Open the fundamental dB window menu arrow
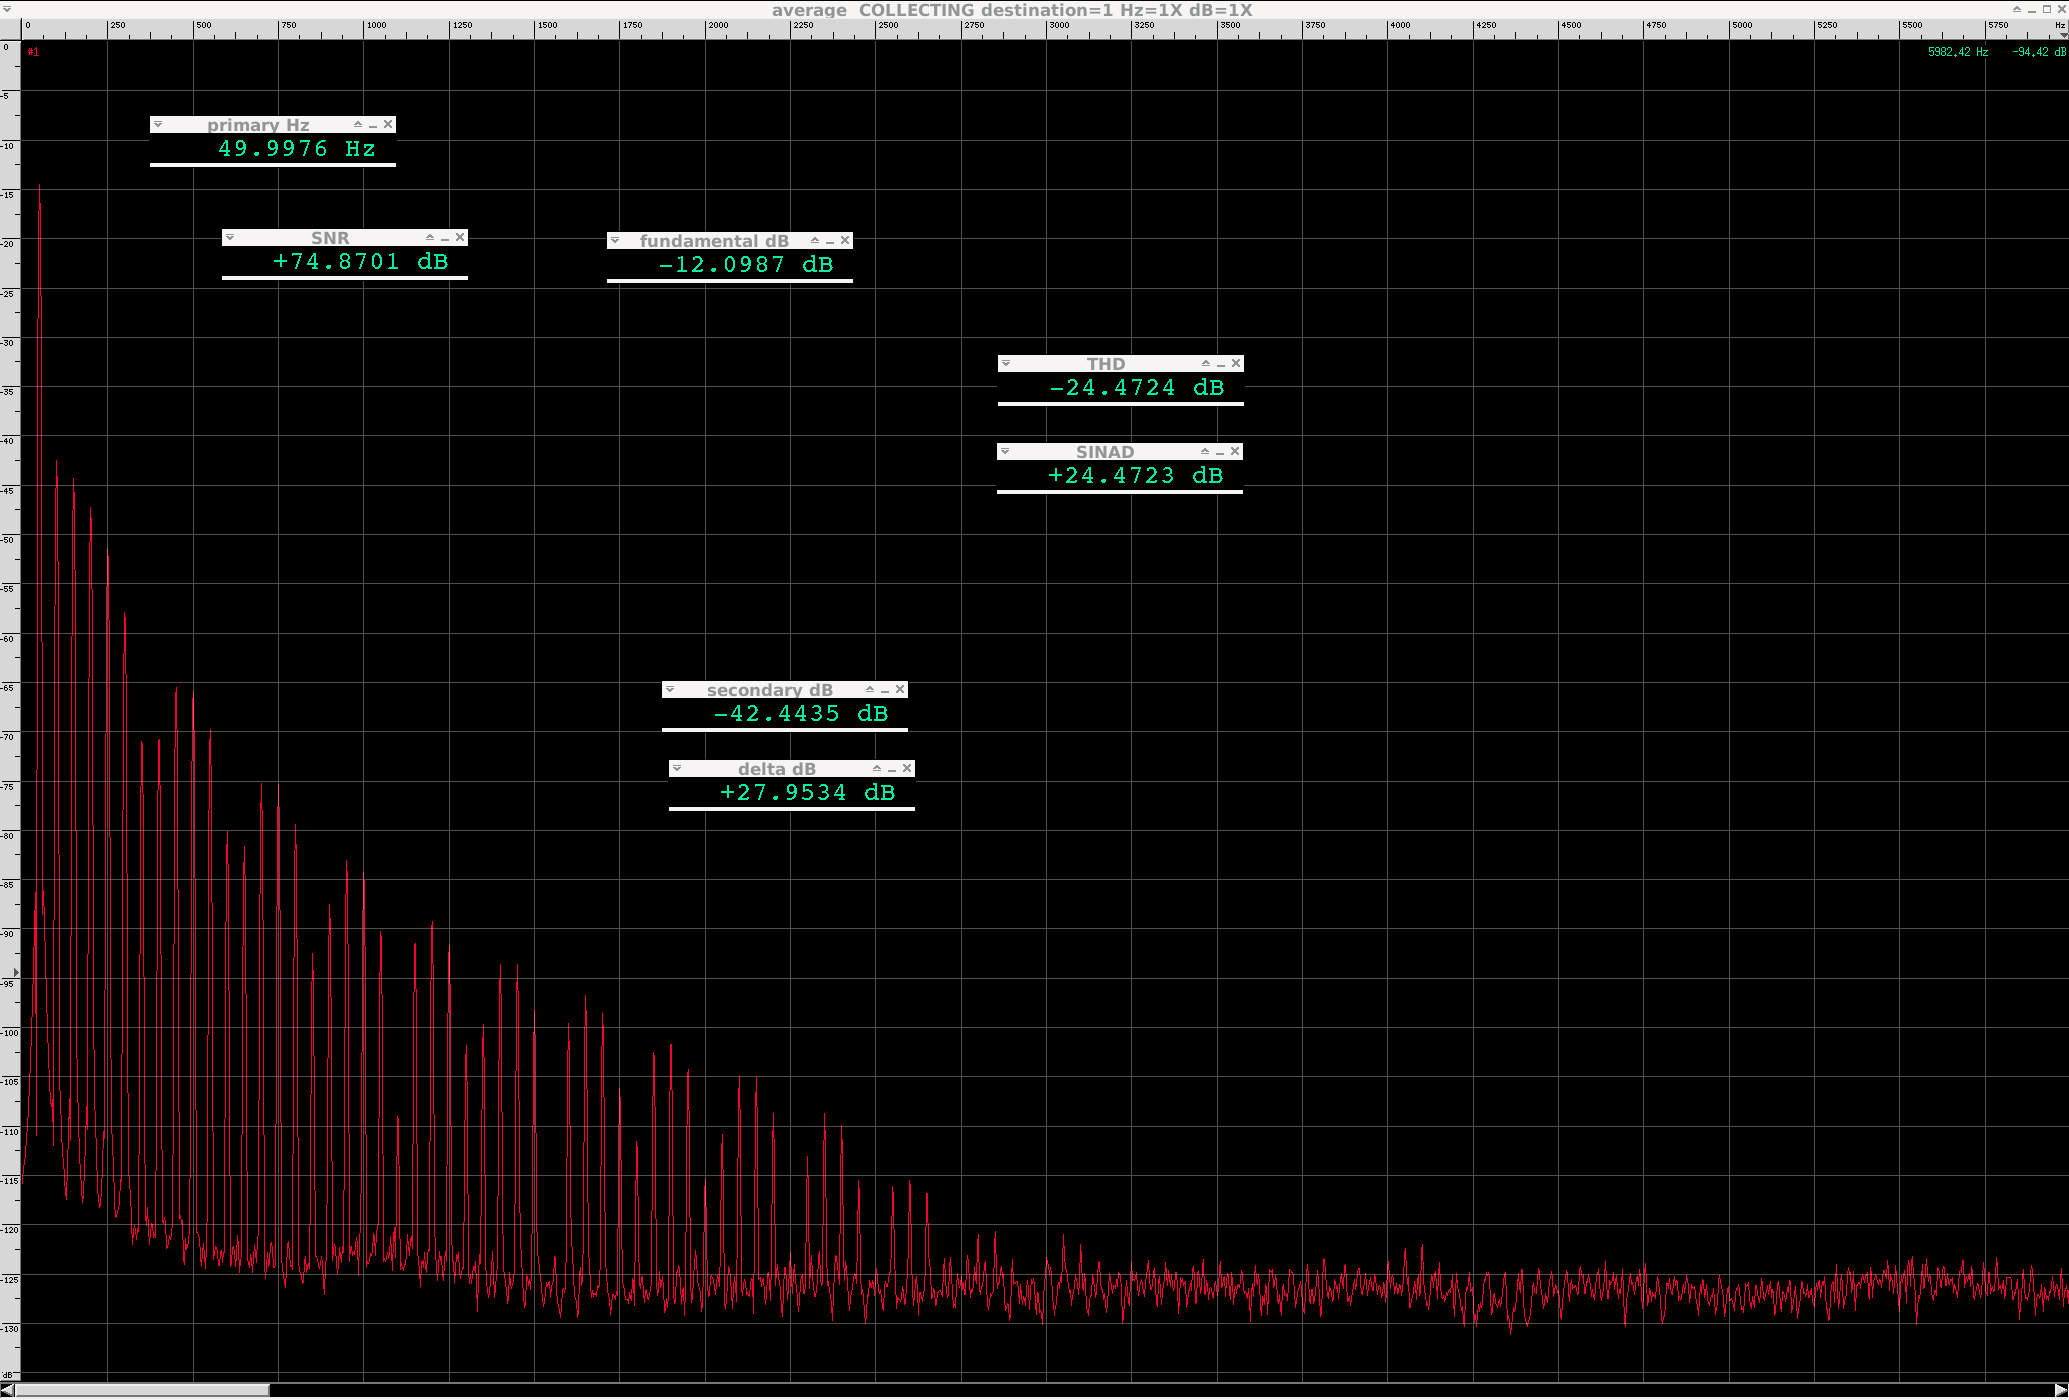Image resolution: width=2069 pixels, height=1400 pixels. (615, 241)
